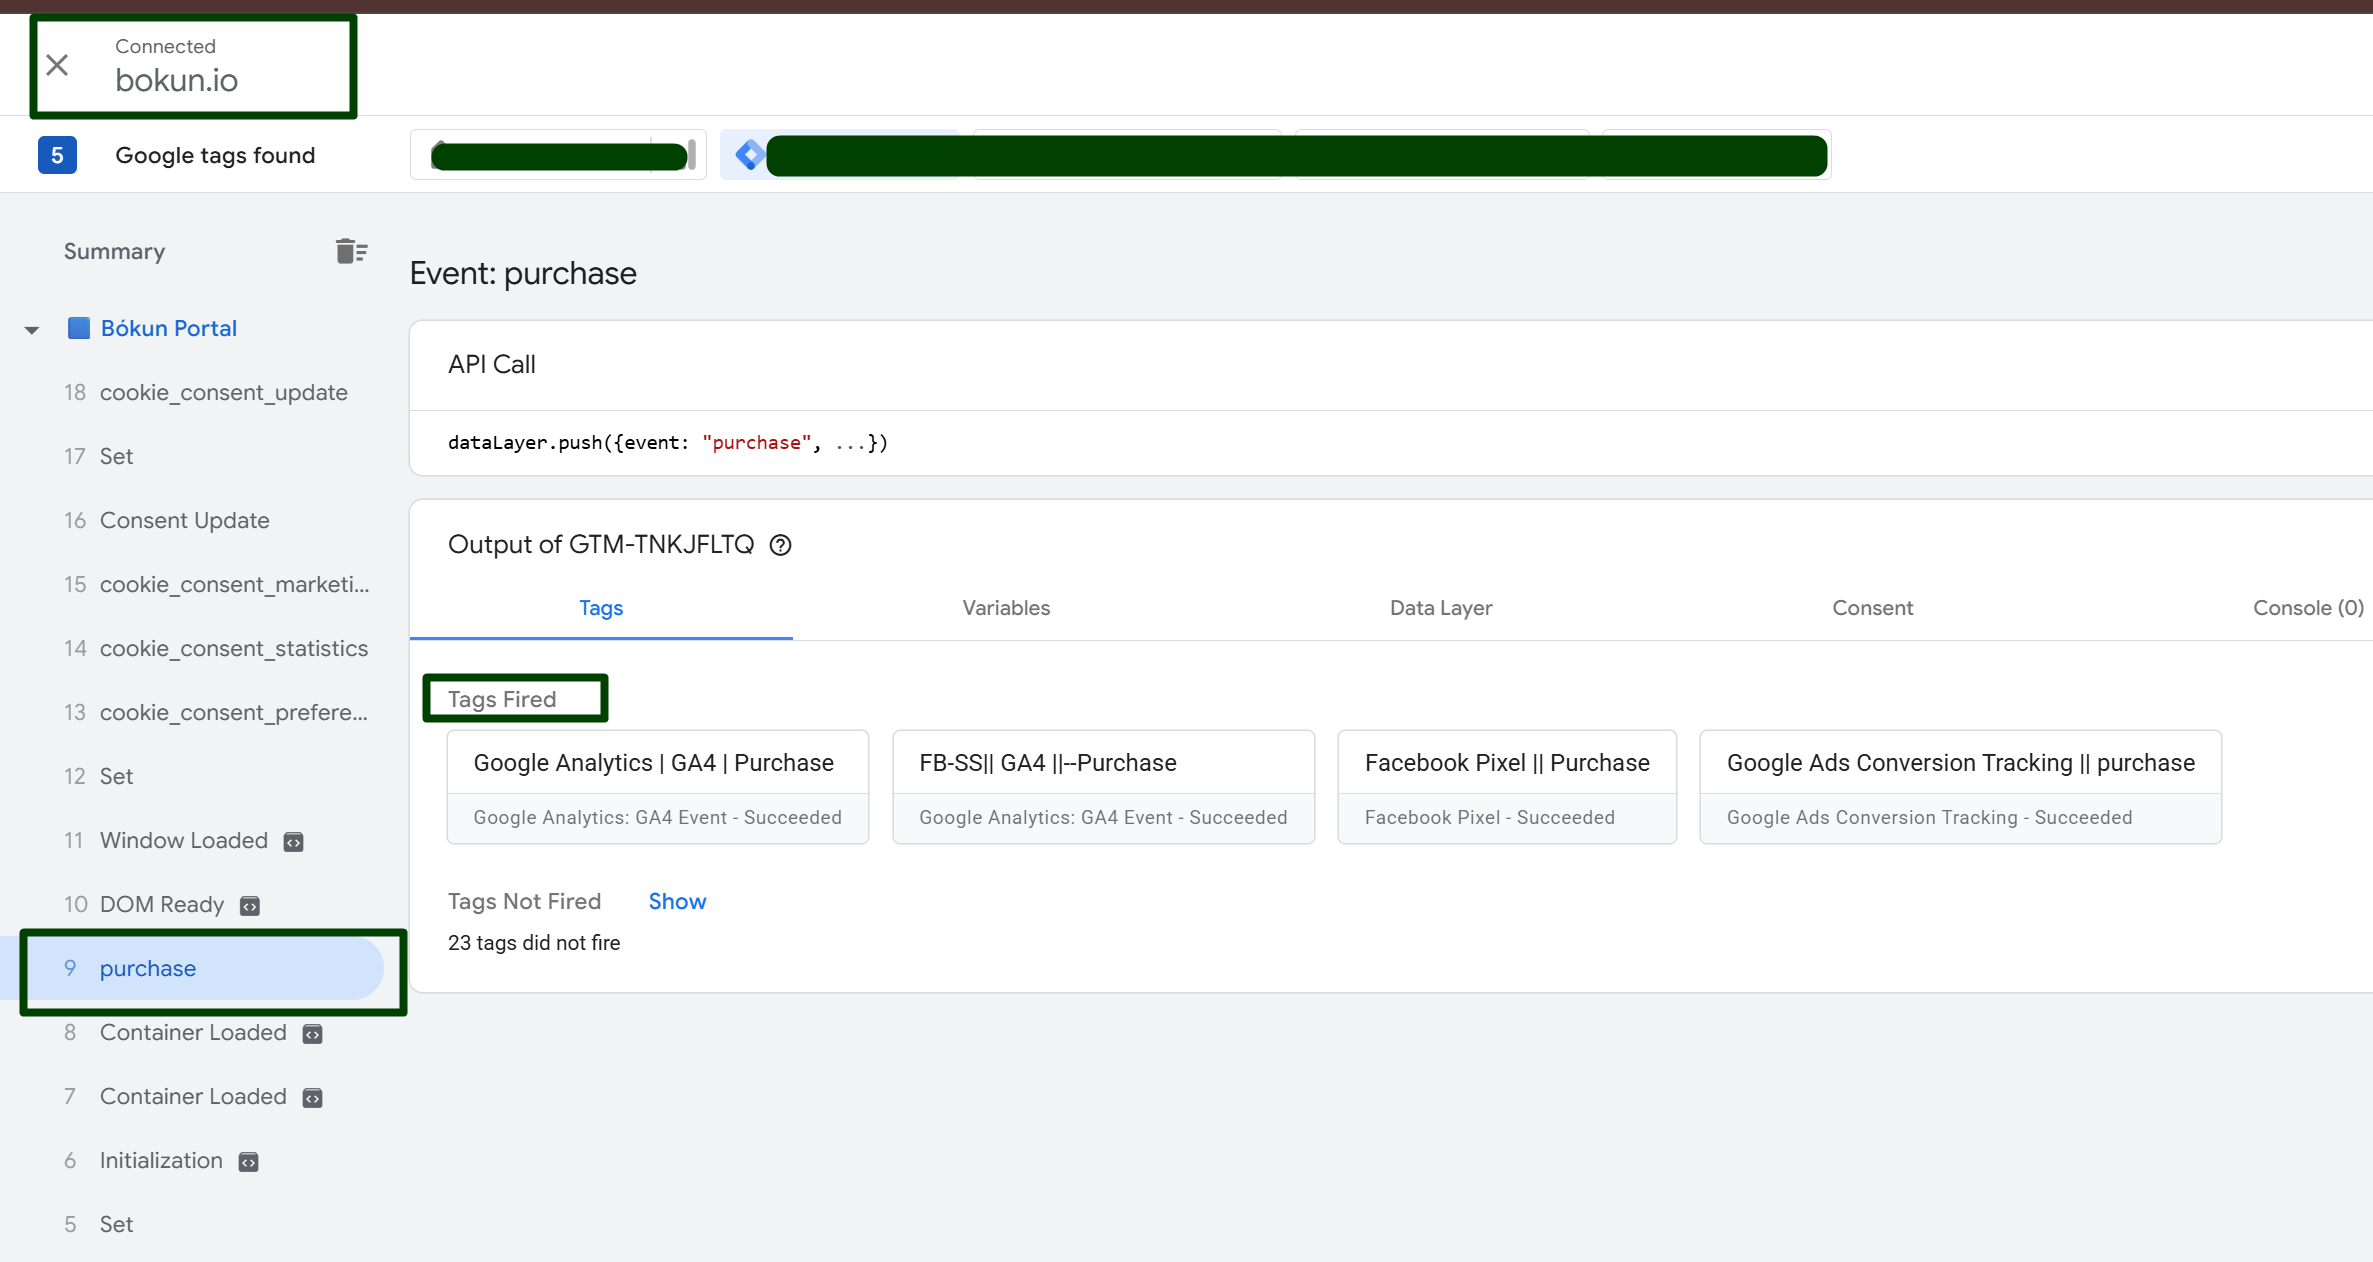Switch to the Variables tab
The height and width of the screenshot is (1262, 2373).
pos(1005,608)
